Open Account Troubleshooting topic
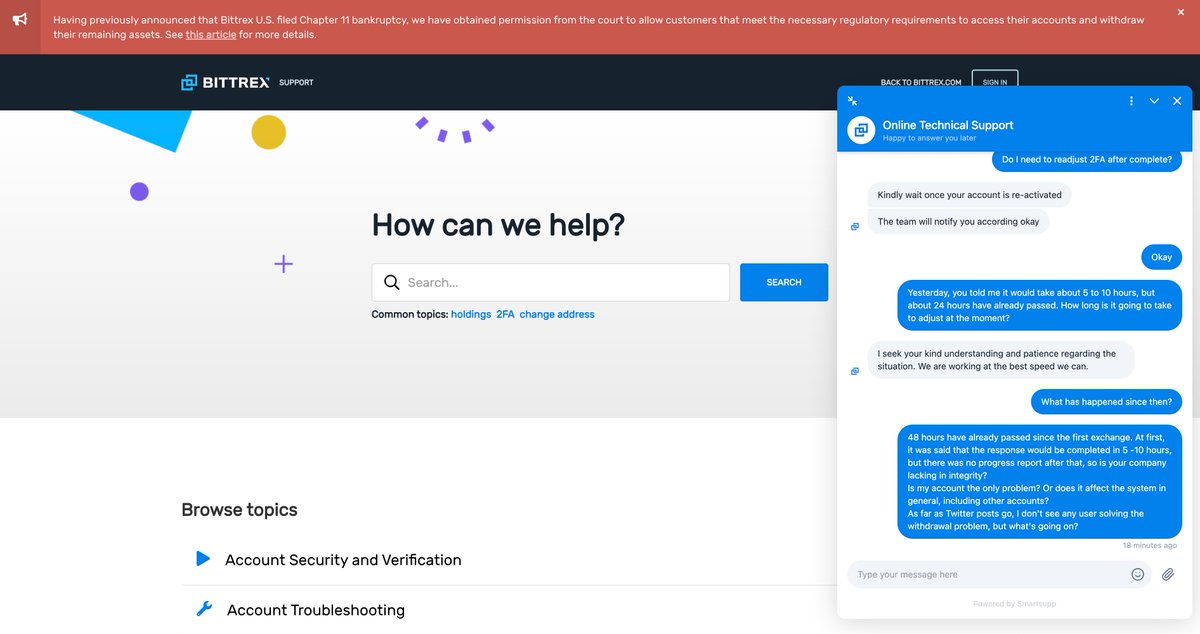 [x=316, y=610]
